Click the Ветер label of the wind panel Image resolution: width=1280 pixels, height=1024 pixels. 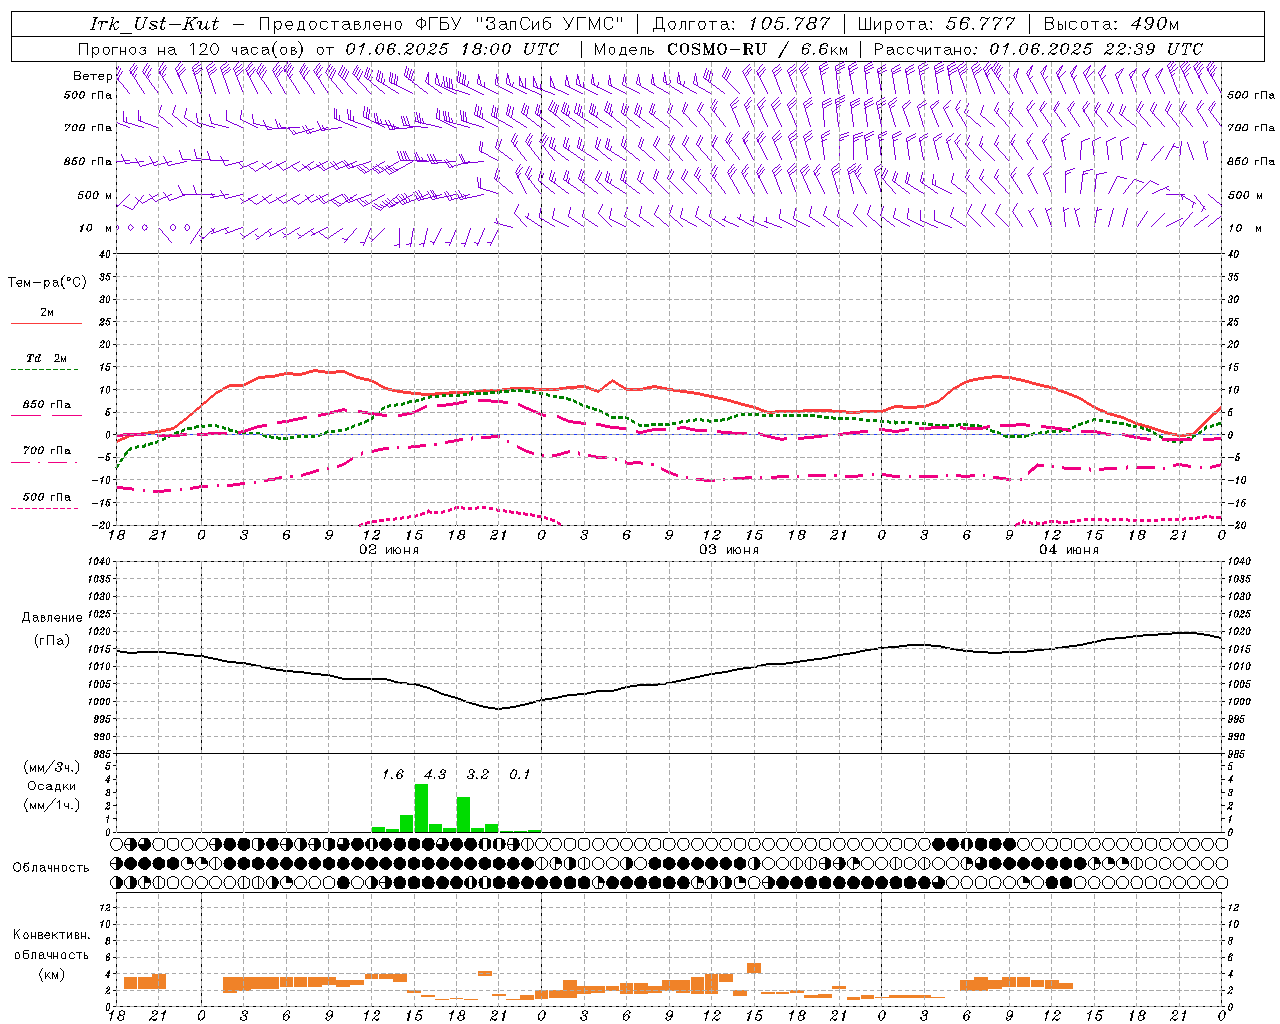click(x=92, y=76)
